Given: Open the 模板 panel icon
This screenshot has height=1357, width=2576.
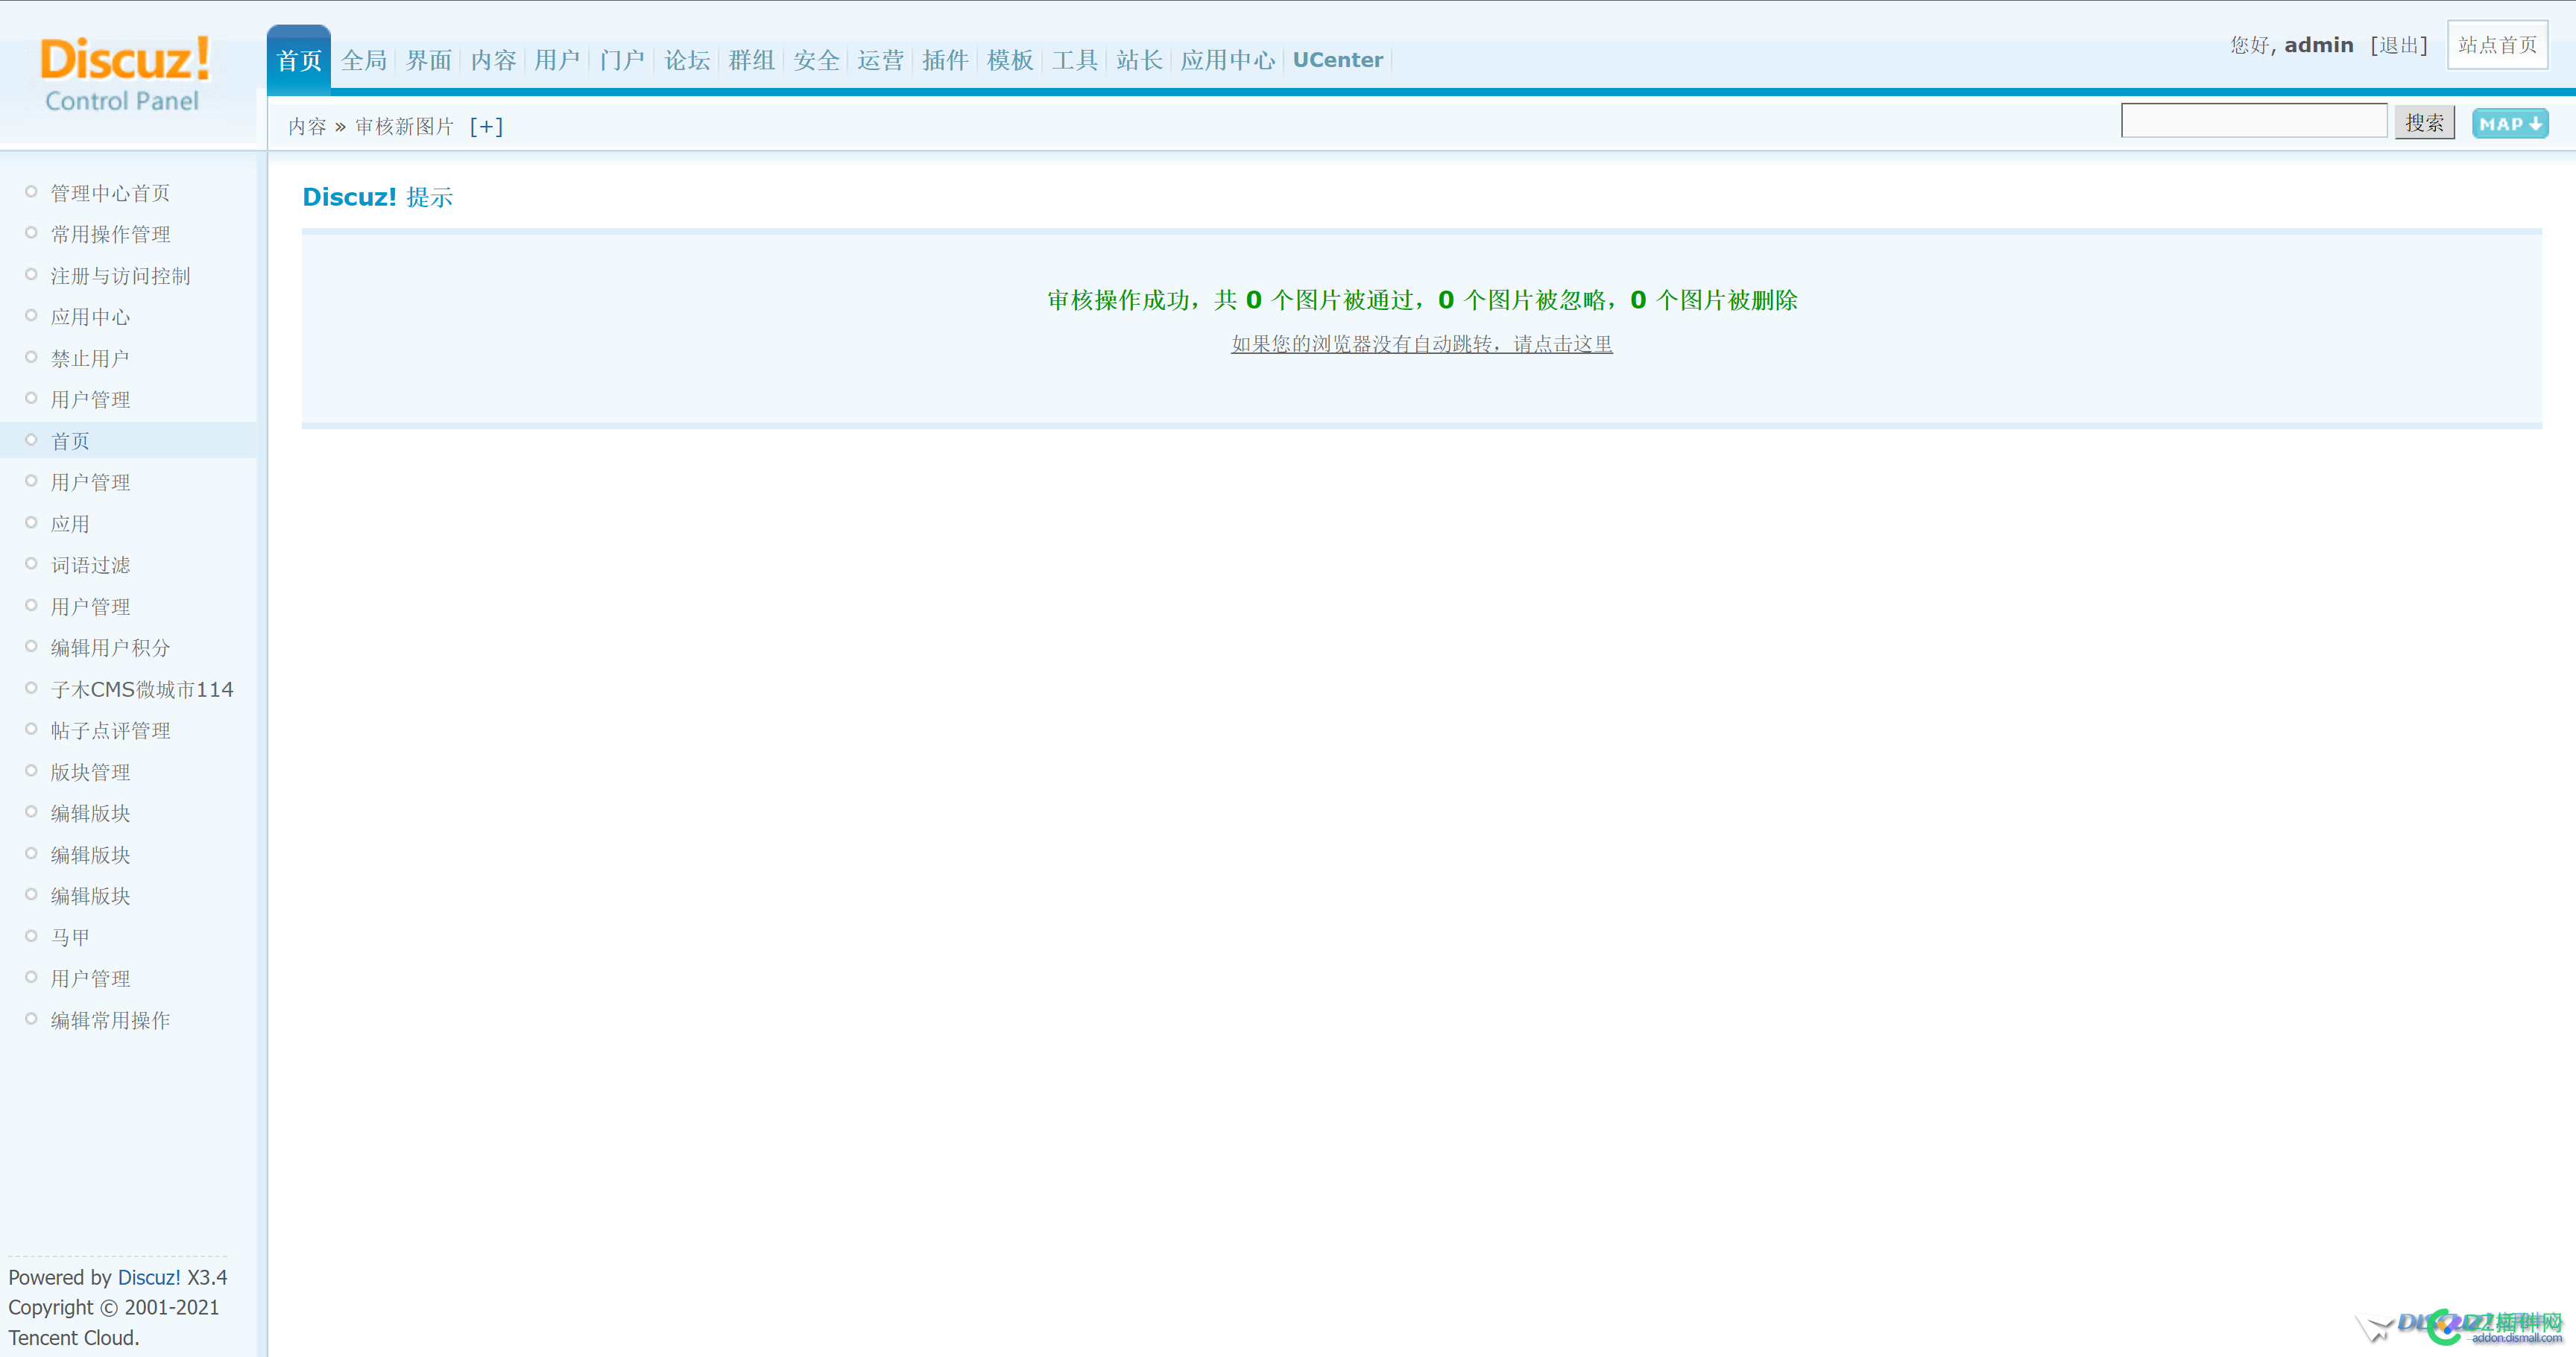Looking at the screenshot, I should [1008, 60].
